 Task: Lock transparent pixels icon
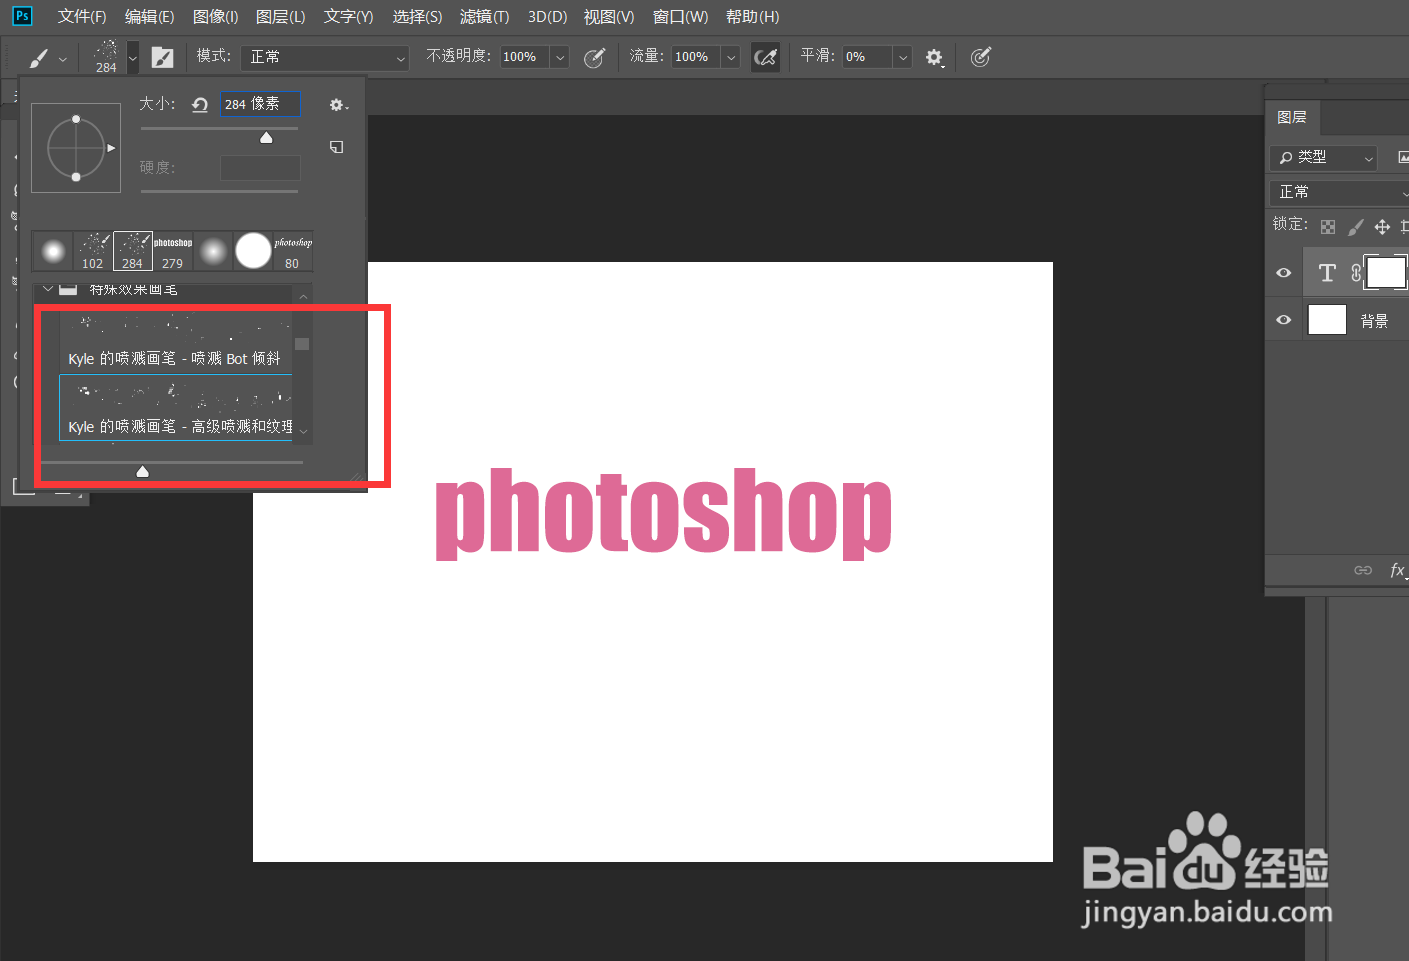tap(1328, 227)
